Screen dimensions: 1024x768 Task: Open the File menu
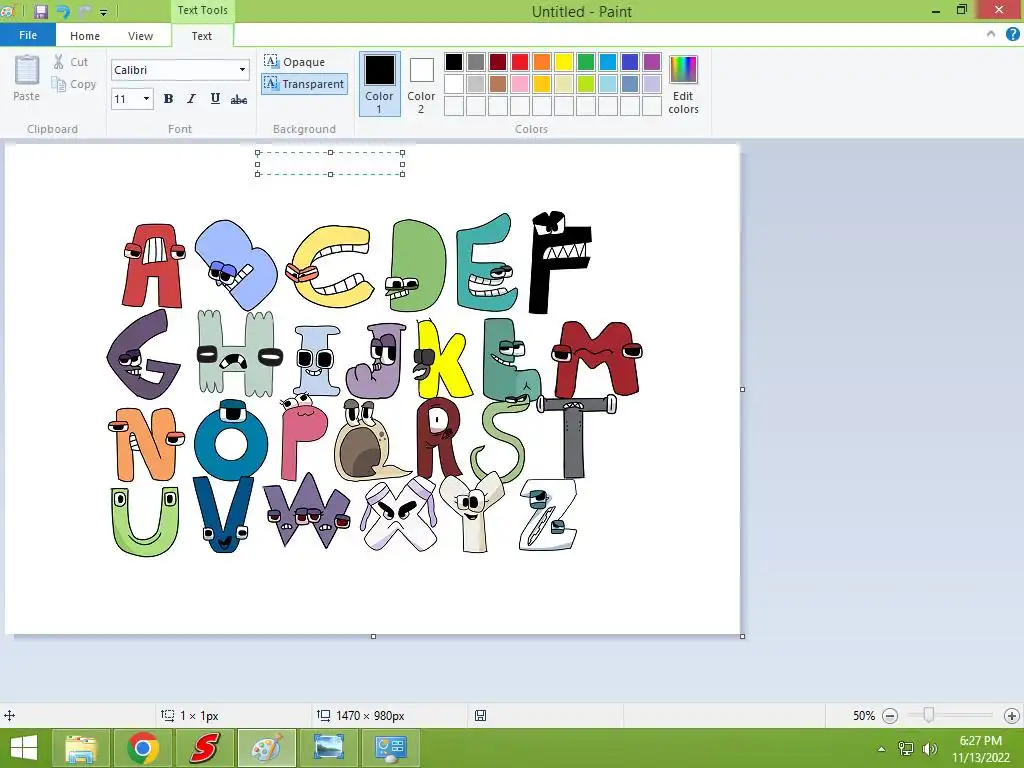27,35
